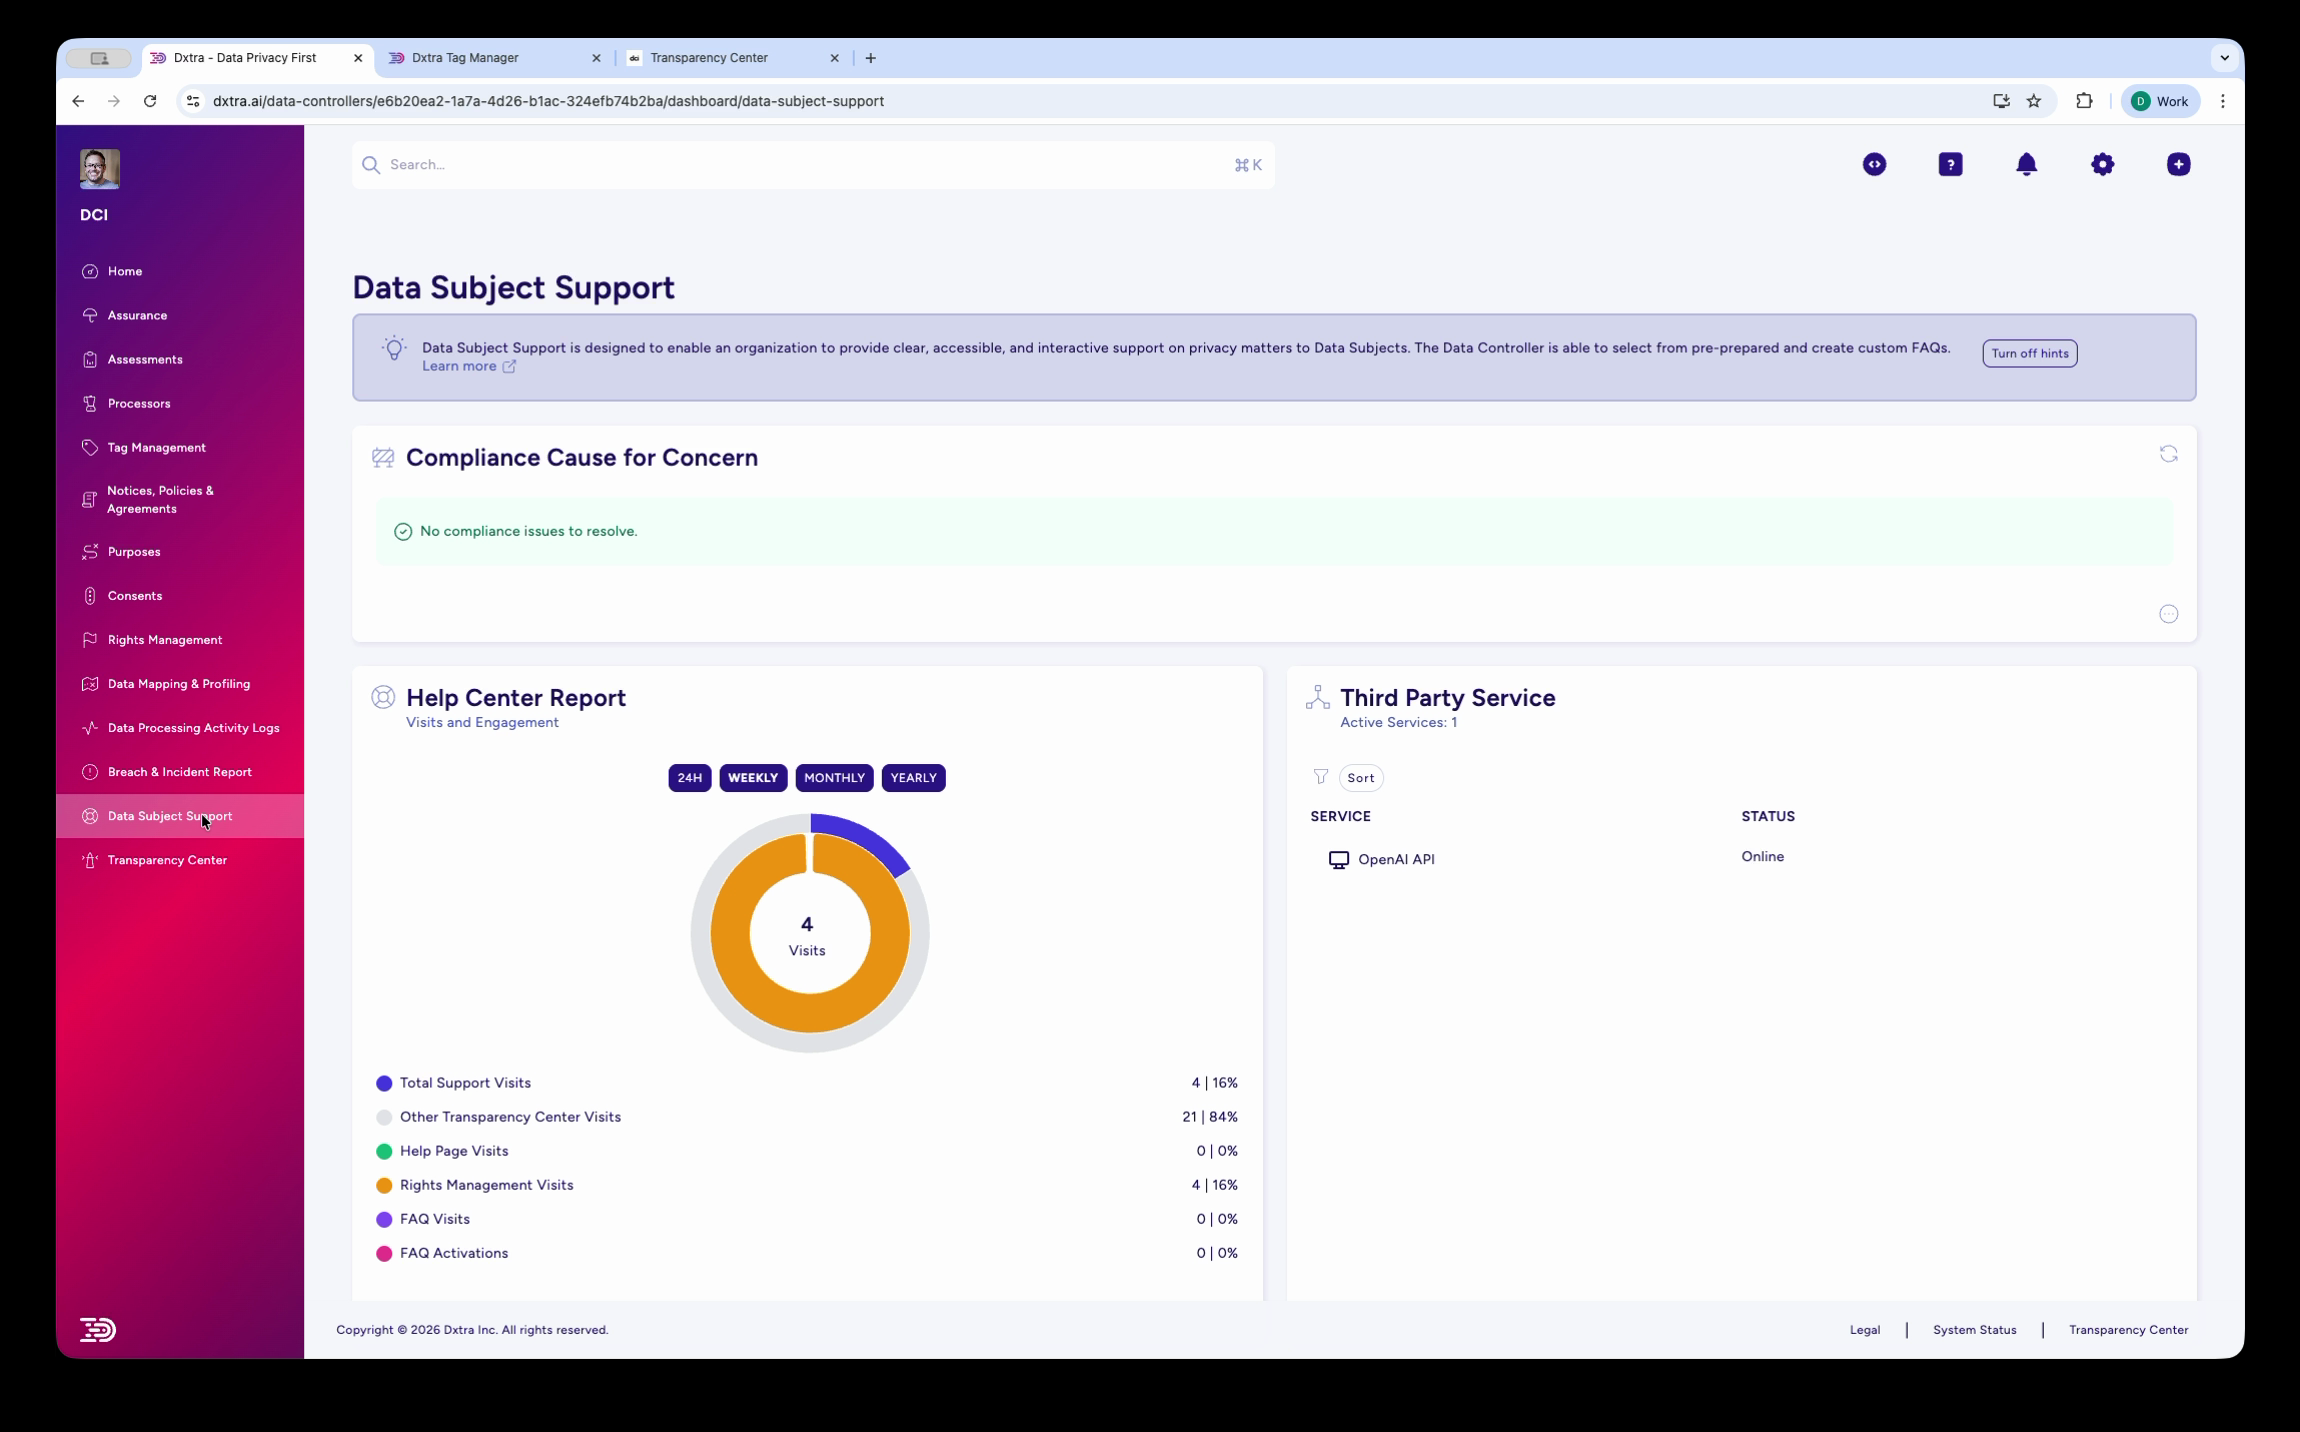Turn off hints on the info banner
The height and width of the screenshot is (1432, 2300).
click(2028, 353)
